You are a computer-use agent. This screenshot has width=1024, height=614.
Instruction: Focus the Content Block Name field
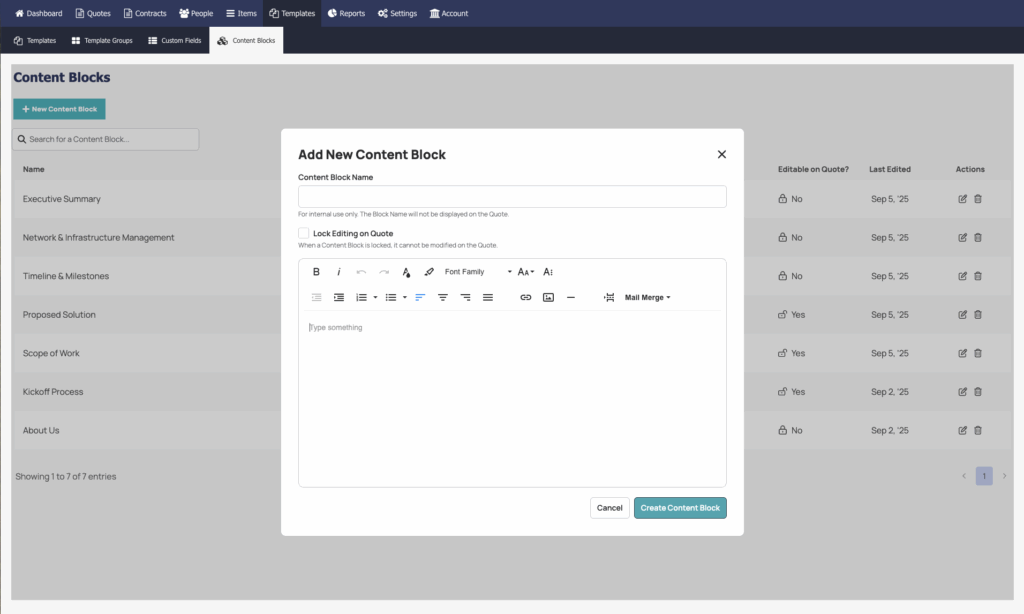click(x=512, y=197)
